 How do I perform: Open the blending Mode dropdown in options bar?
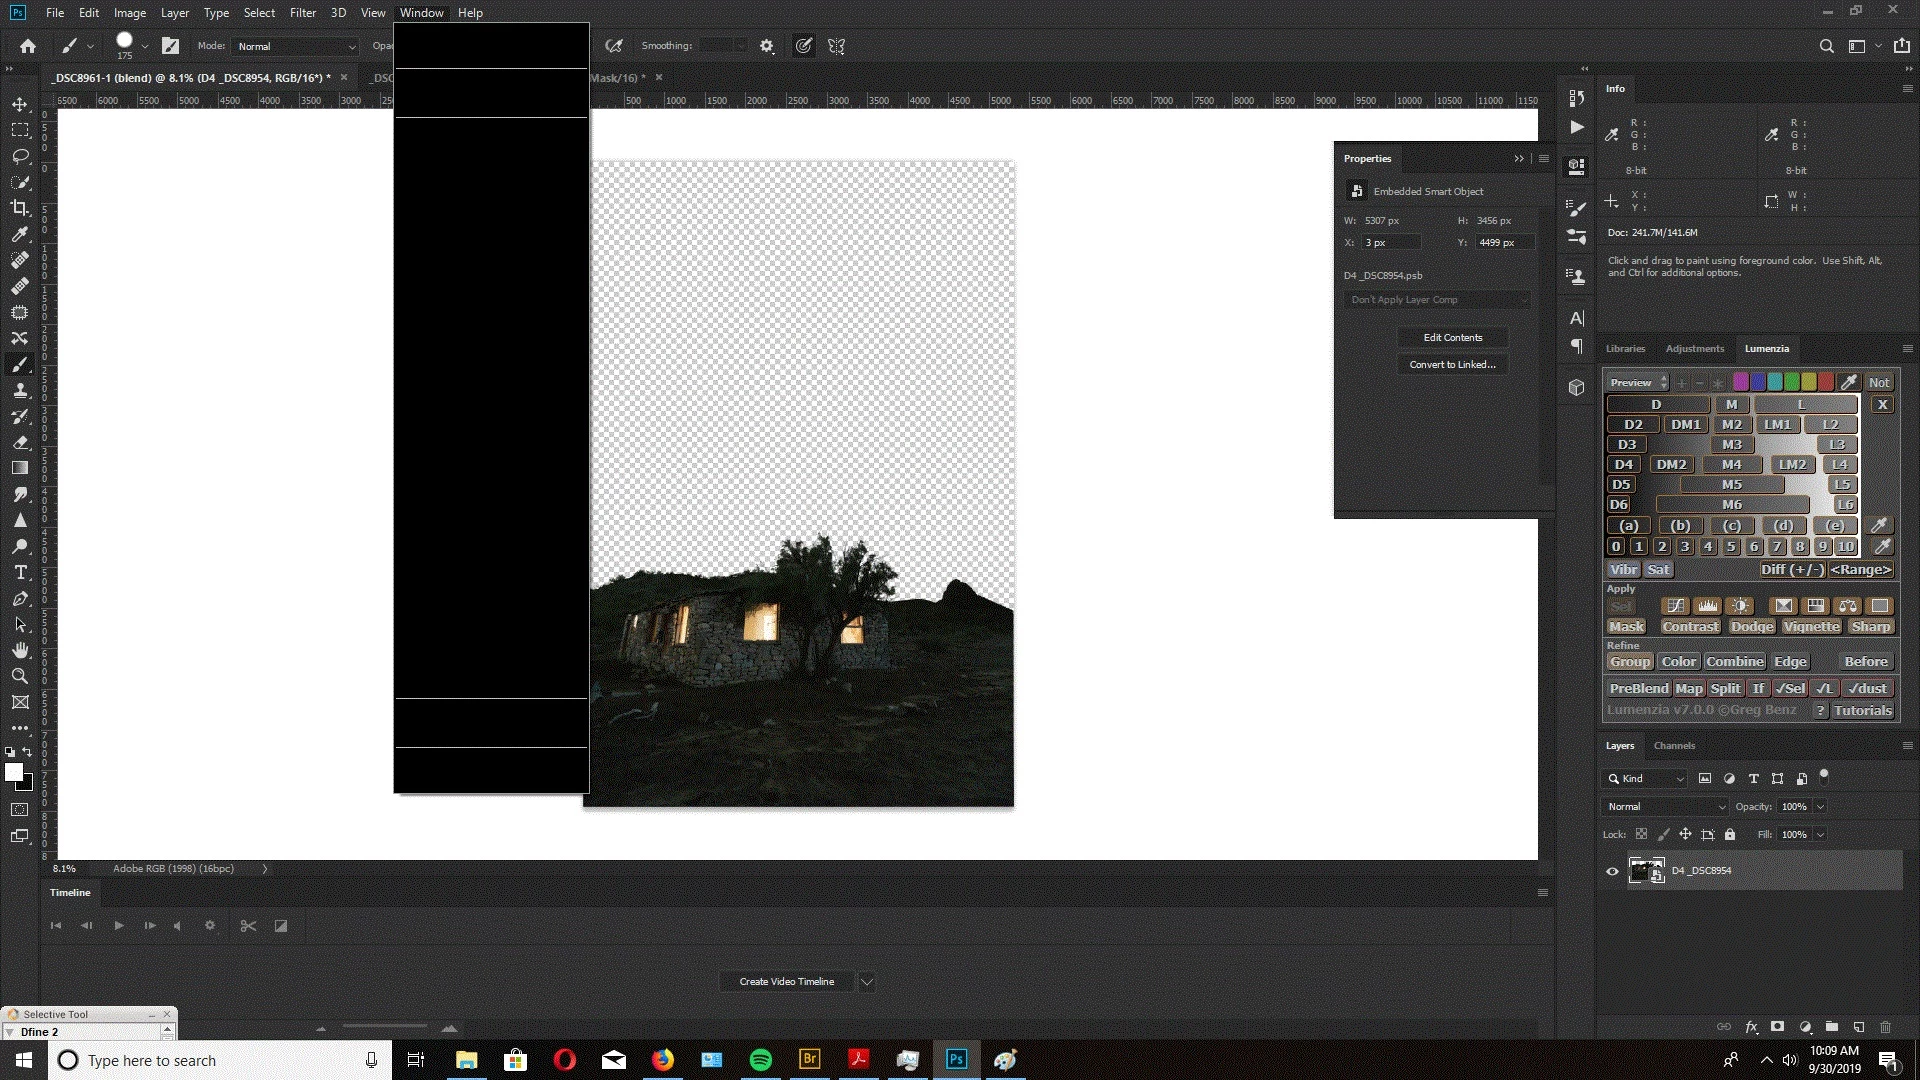click(x=296, y=46)
